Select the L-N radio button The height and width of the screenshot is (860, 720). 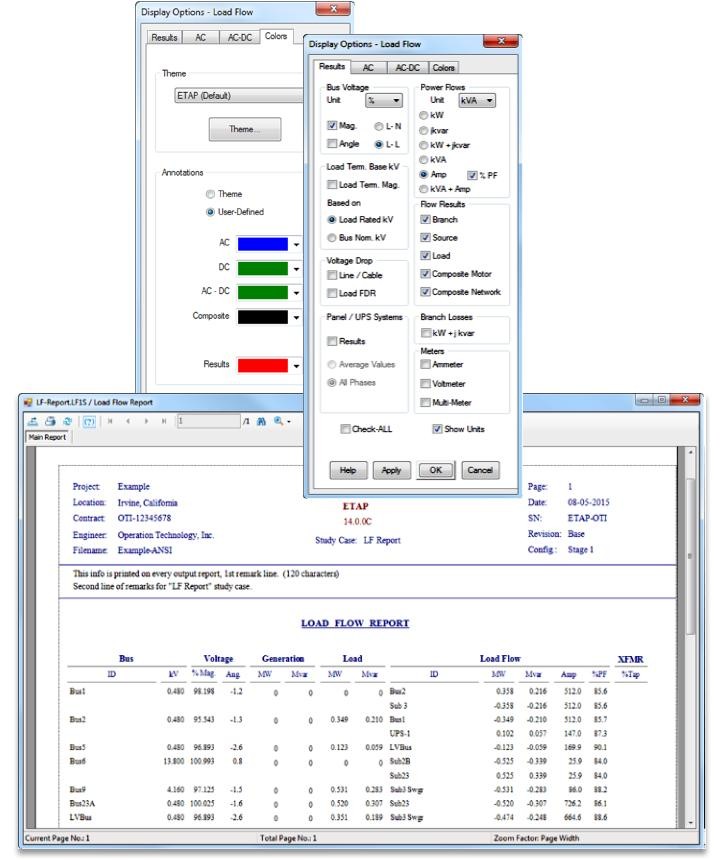click(x=379, y=126)
